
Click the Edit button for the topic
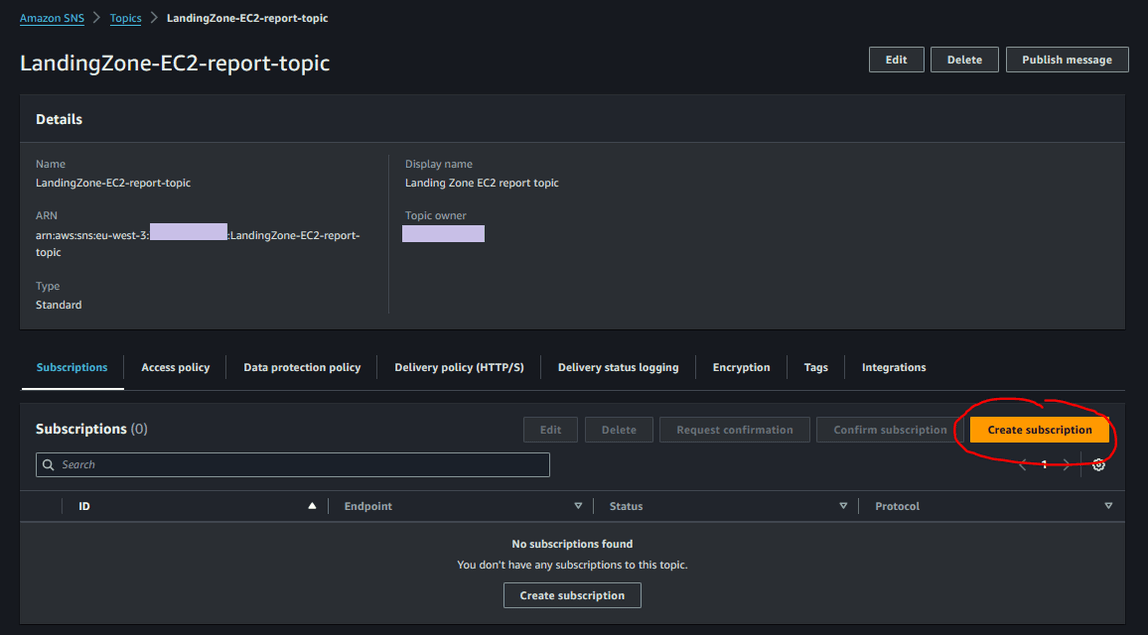pyautogui.click(x=896, y=59)
